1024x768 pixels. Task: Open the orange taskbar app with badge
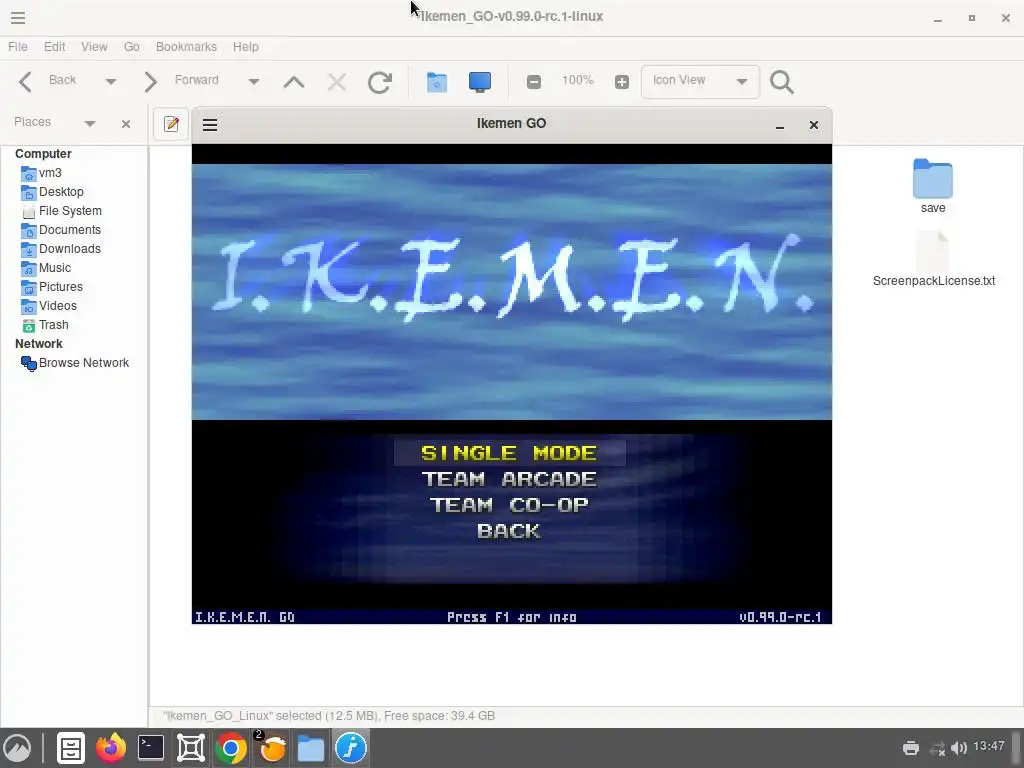(x=271, y=748)
